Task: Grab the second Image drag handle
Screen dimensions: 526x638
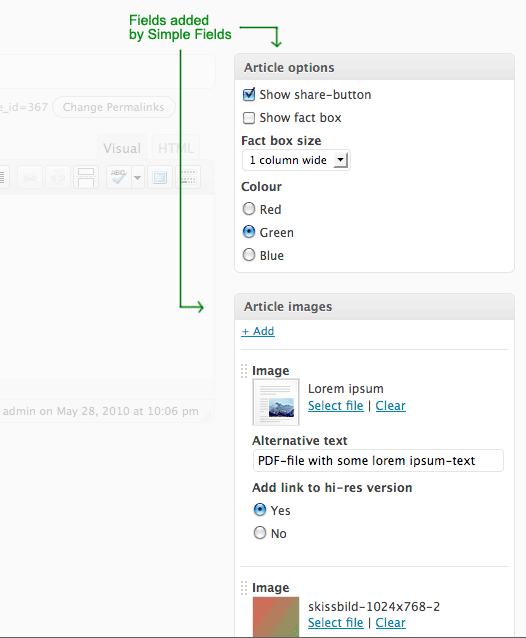Action: (x=244, y=588)
